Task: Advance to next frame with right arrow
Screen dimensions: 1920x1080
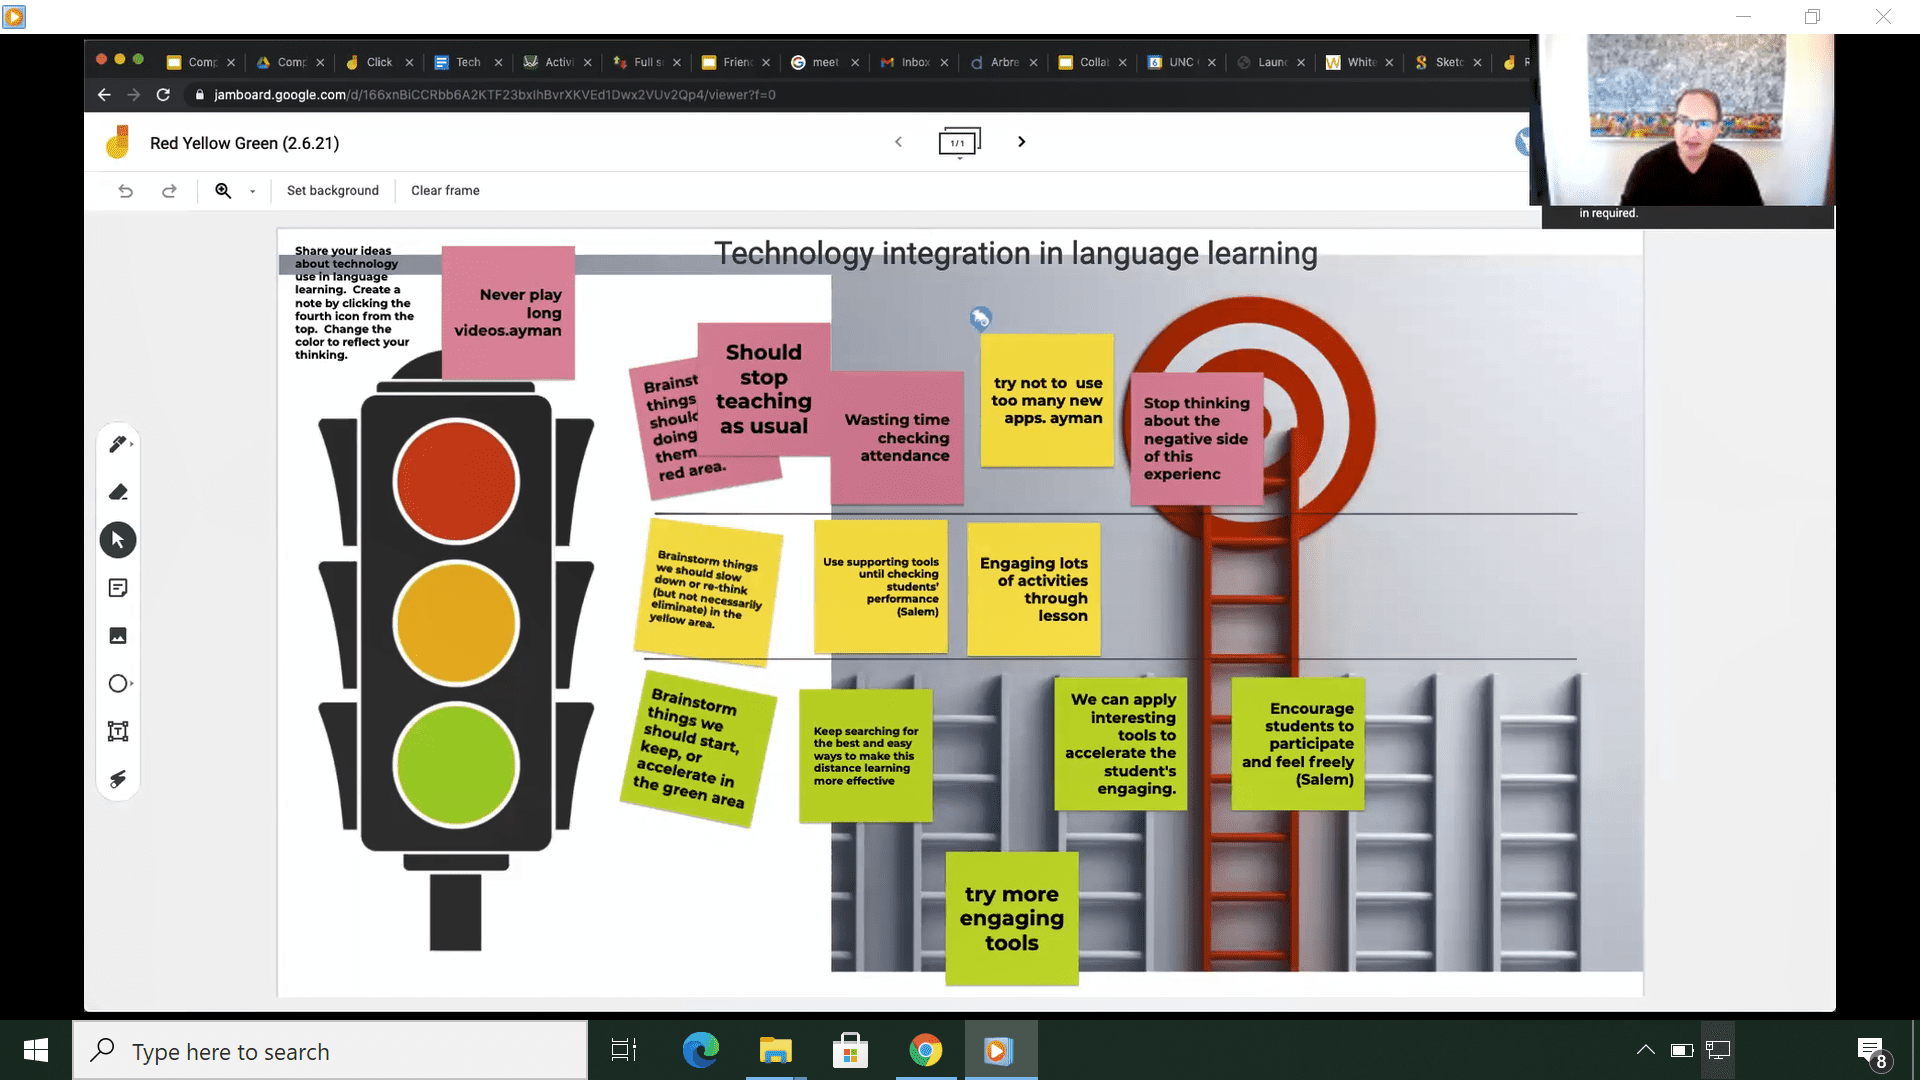Action: pos(1021,142)
